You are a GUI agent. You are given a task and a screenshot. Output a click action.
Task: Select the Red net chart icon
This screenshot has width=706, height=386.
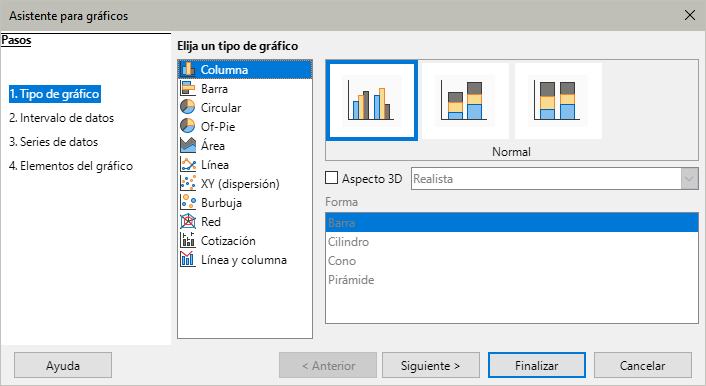[x=188, y=221]
